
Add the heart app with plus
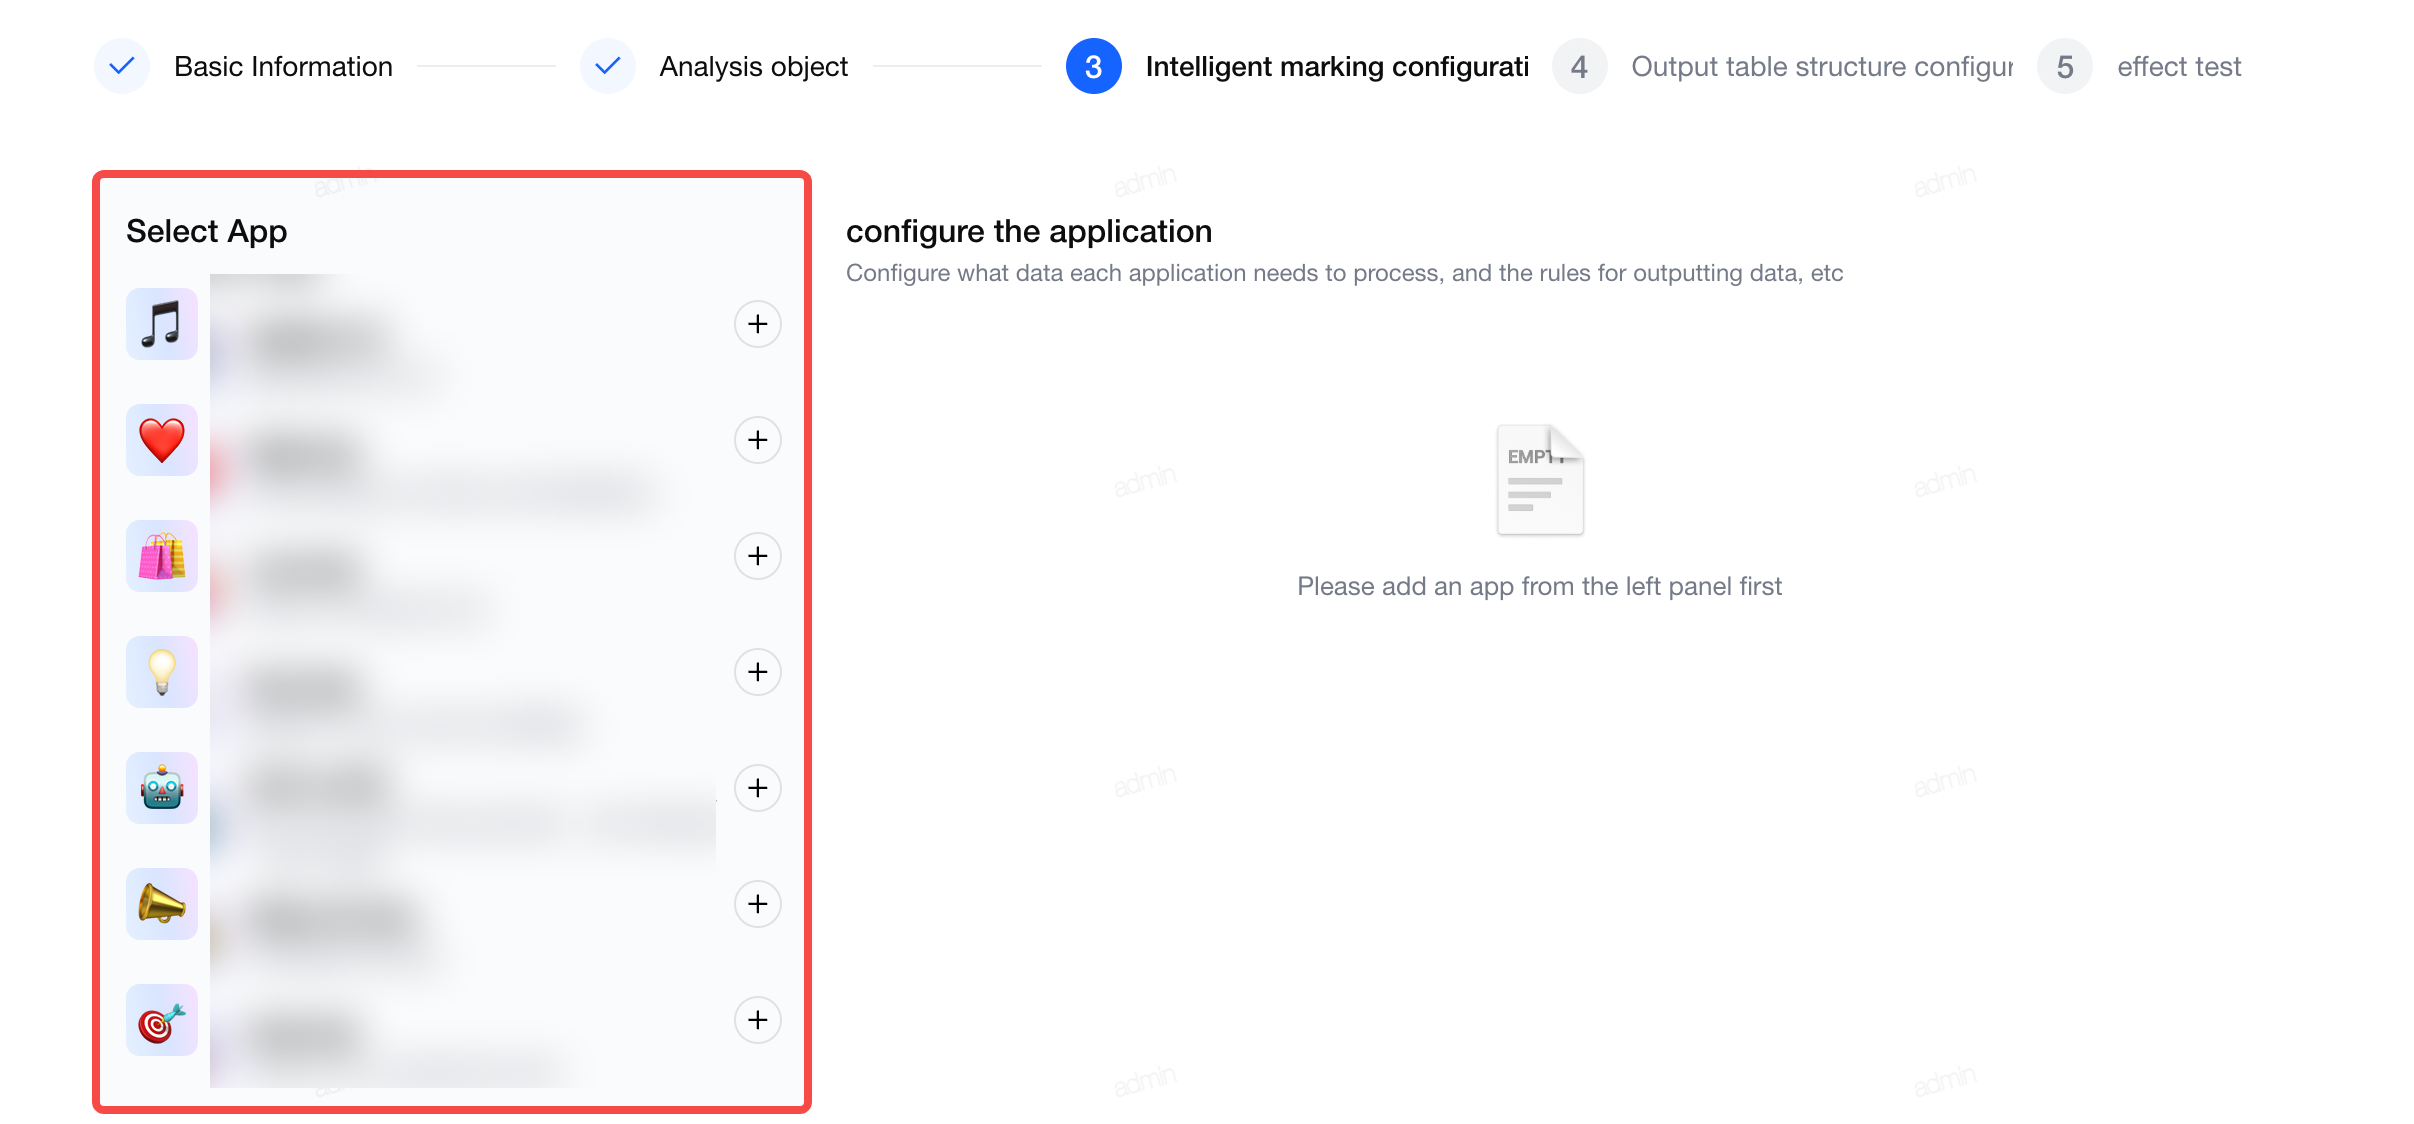(x=758, y=440)
